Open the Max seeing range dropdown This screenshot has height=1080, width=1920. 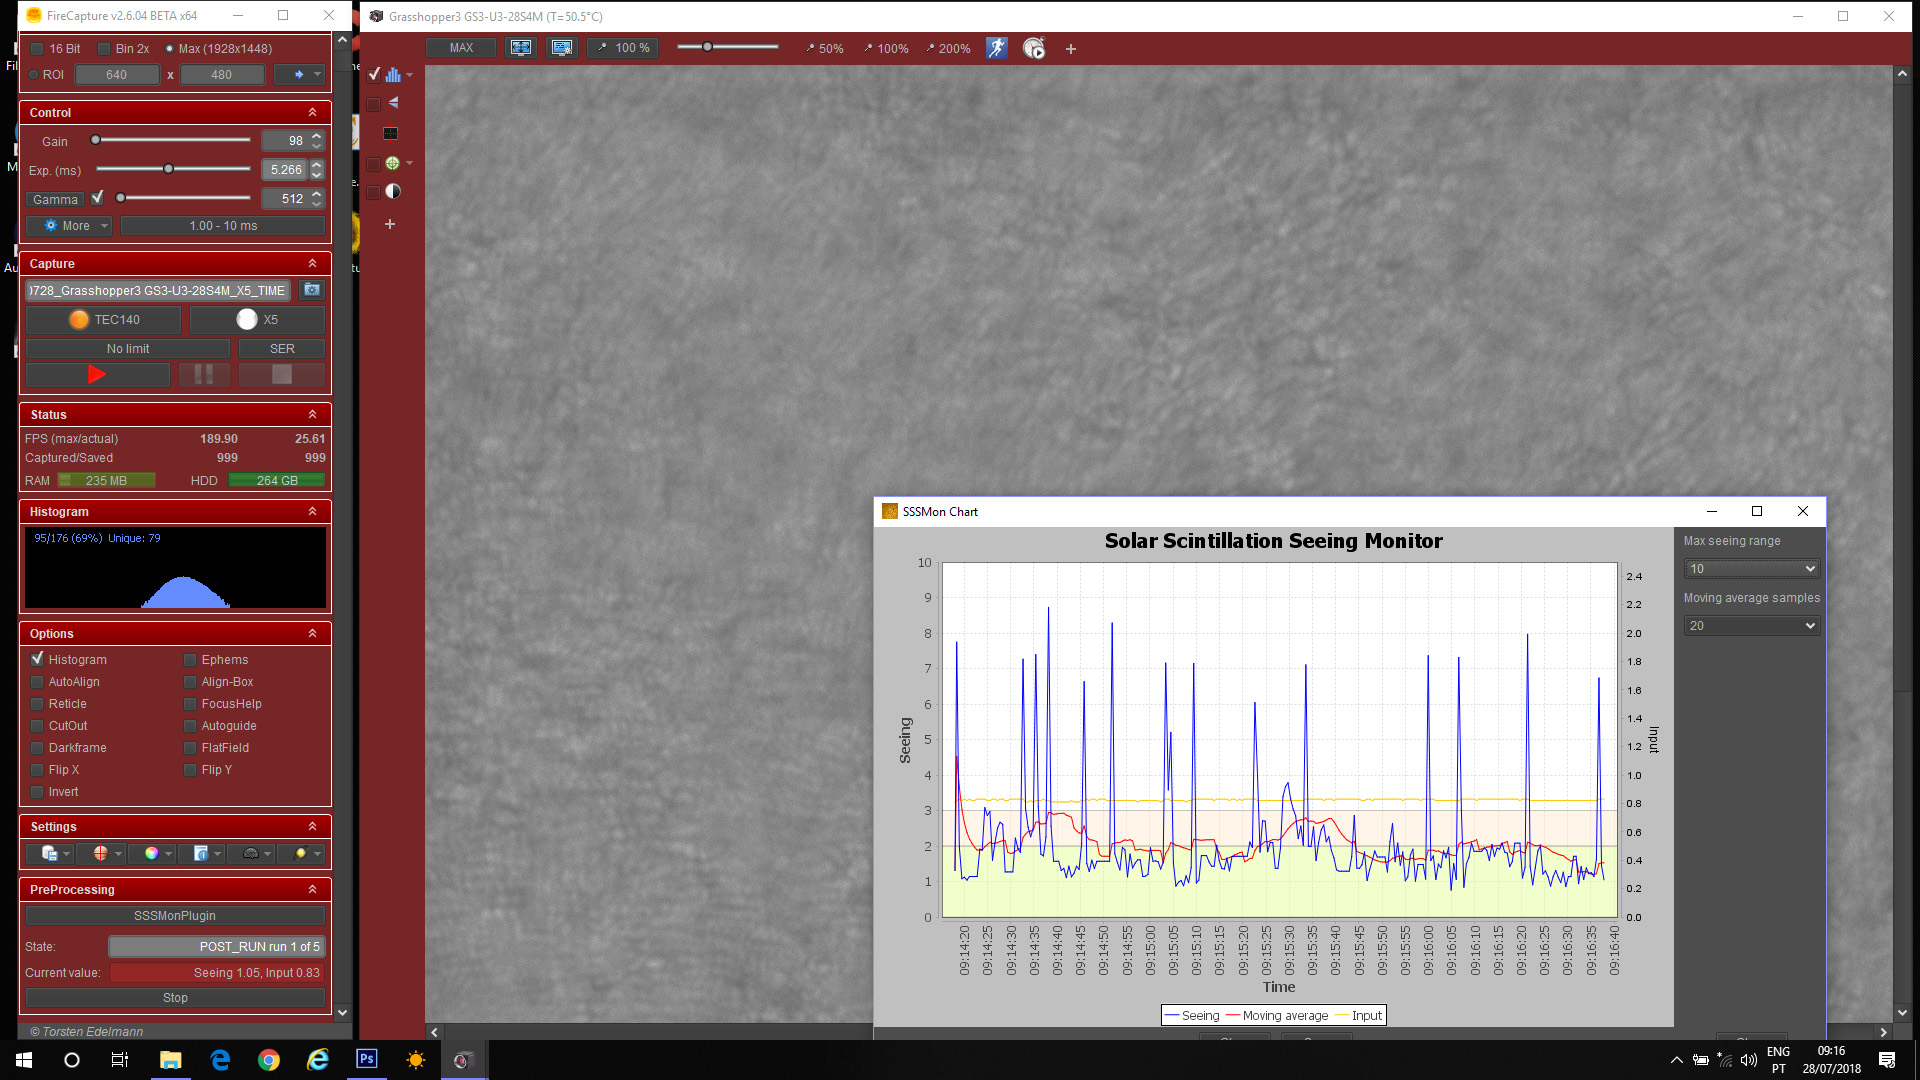click(x=1751, y=568)
